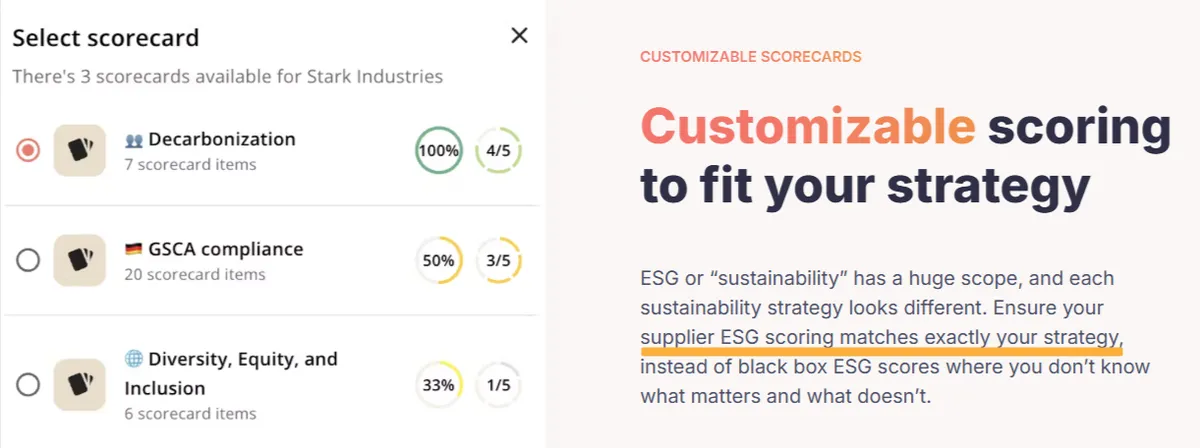
Task: Click the GSCA compliance scorecard card icon
Action: tap(80, 260)
